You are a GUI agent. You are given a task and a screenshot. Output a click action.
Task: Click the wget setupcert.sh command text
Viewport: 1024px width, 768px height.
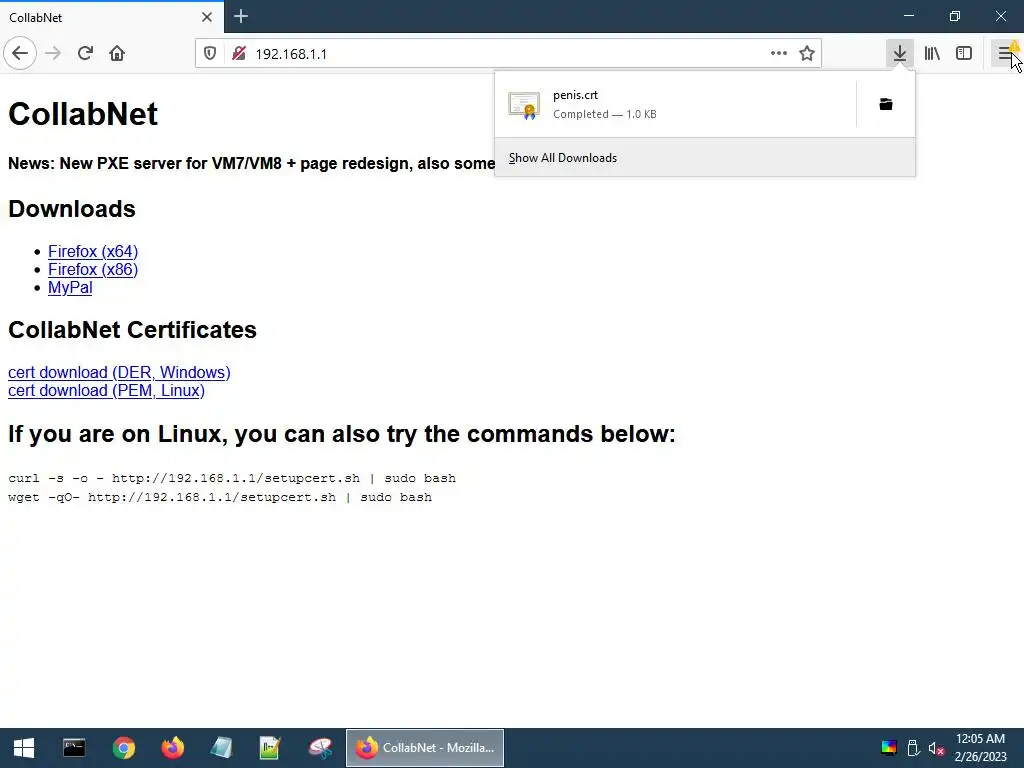tap(219, 497)
